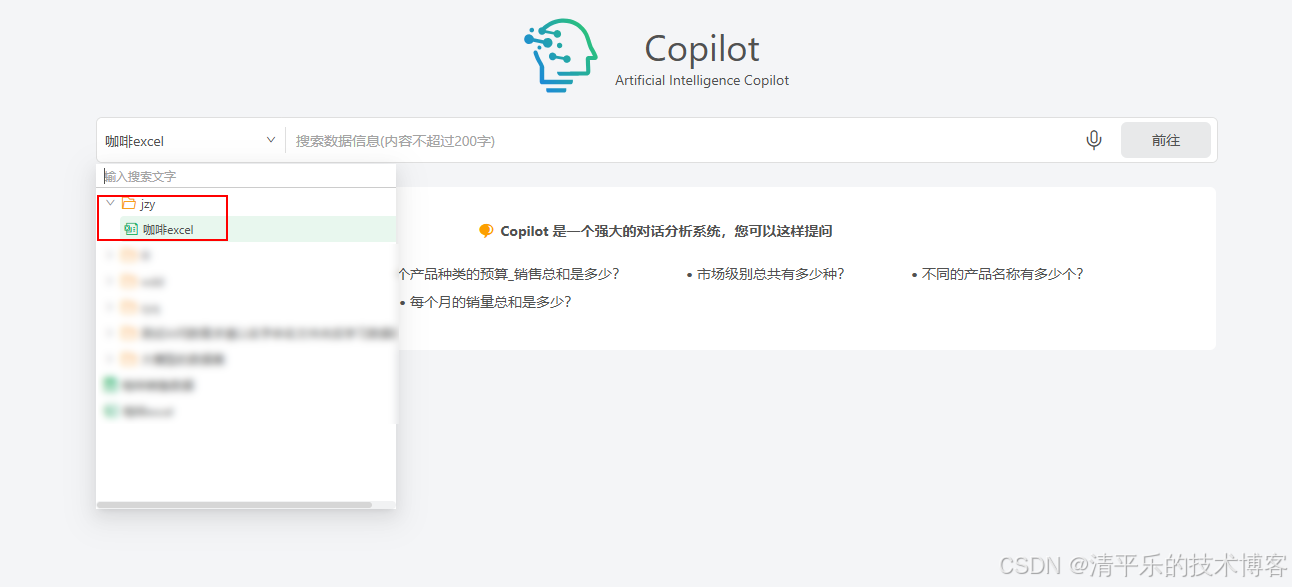Click the orange folder icon directly below 咖啡excel
Image resolution: width=1292 pixels, height=587 pixels.
130,255
